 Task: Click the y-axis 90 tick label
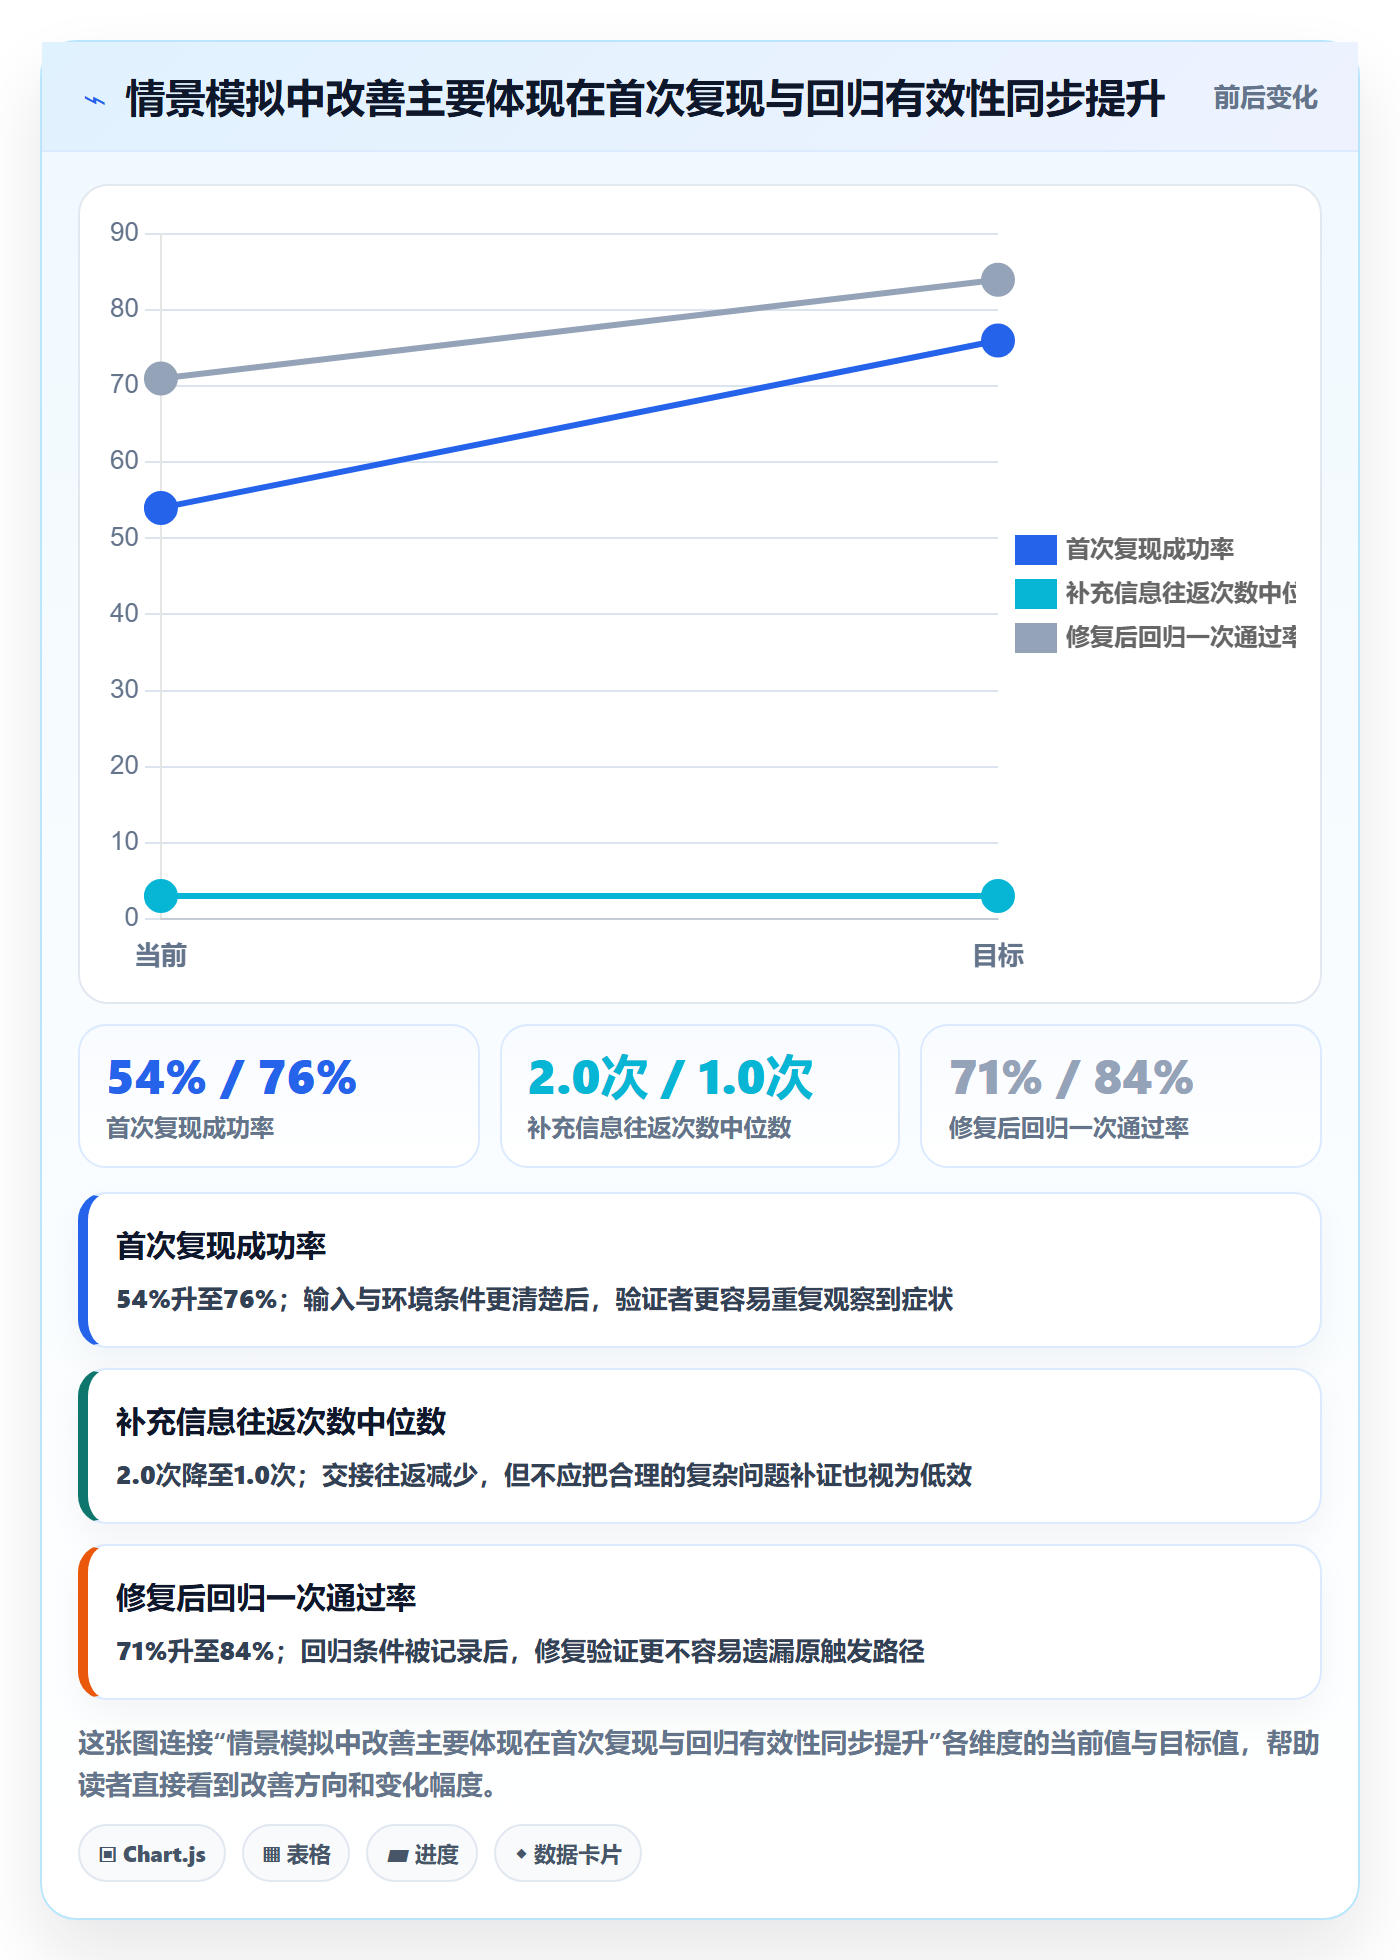(x=124, y=233)
